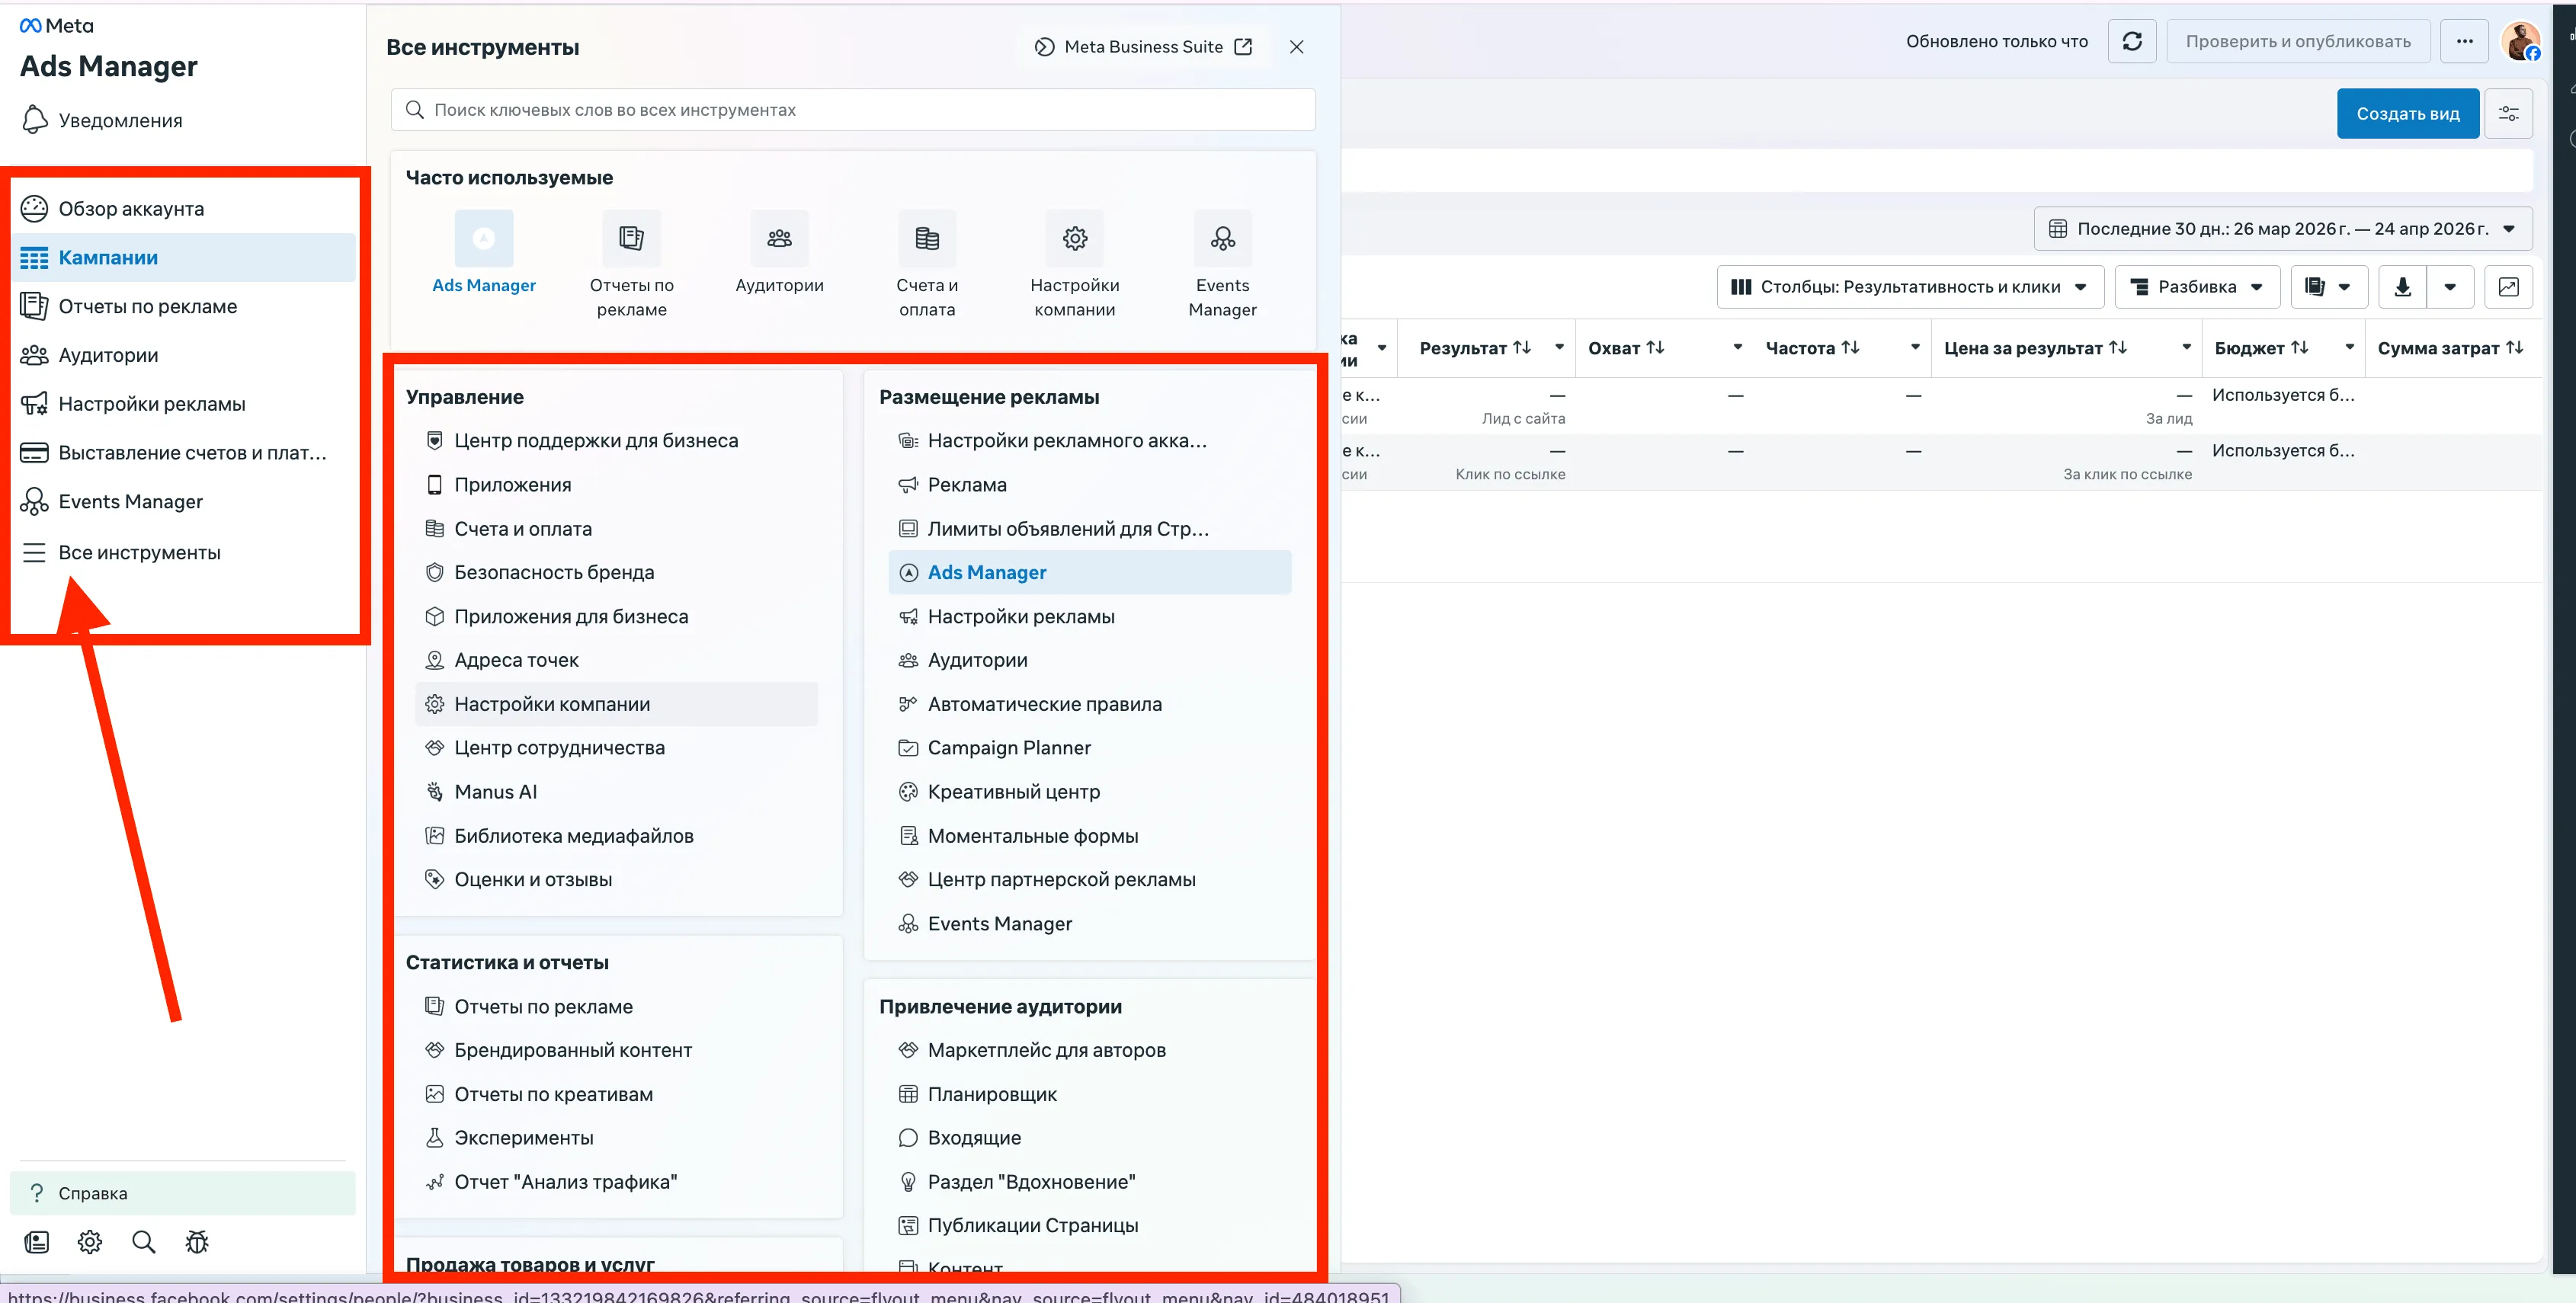Open 'Планировщик' under Привлечение аудитории
Image resolution: width=2576 pixels, height=1303 pixels.
(1089, 1094)
